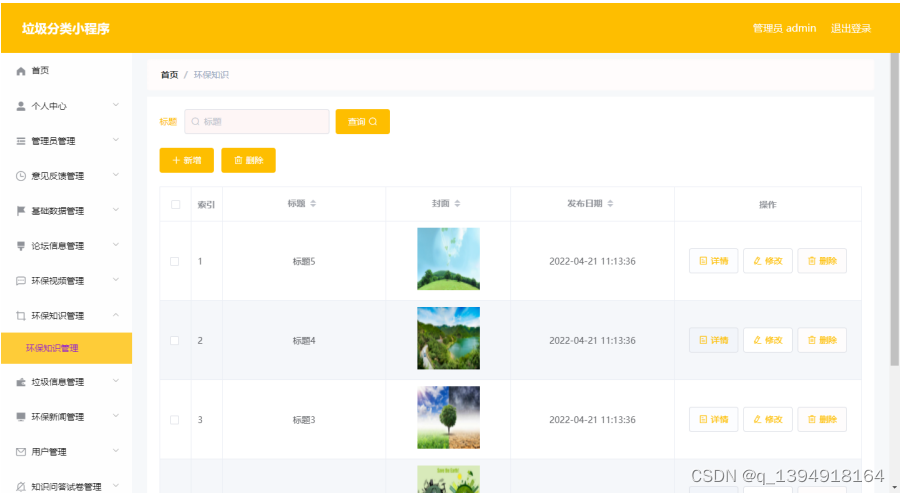Expand 环保新闻管理 chevron

click(x=115, y=416)
